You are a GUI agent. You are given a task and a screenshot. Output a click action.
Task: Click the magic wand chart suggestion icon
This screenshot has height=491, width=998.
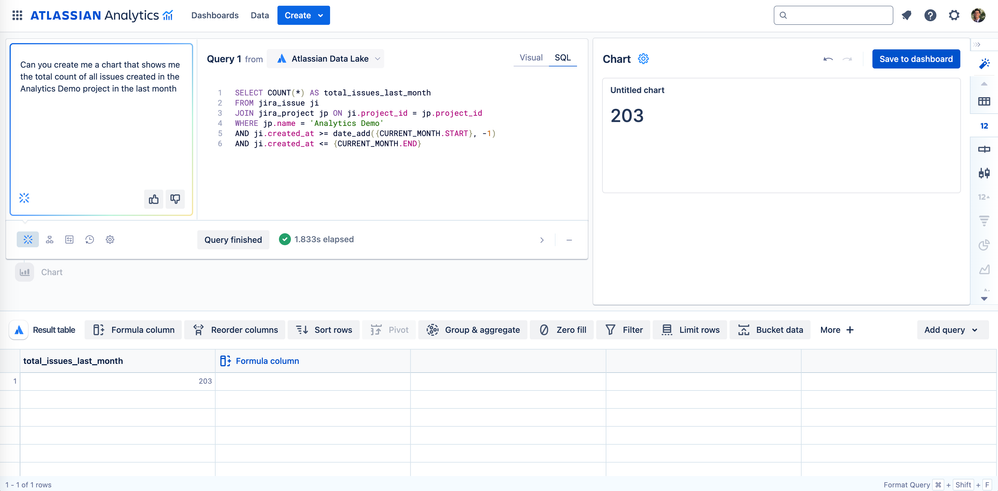point(984,63)
